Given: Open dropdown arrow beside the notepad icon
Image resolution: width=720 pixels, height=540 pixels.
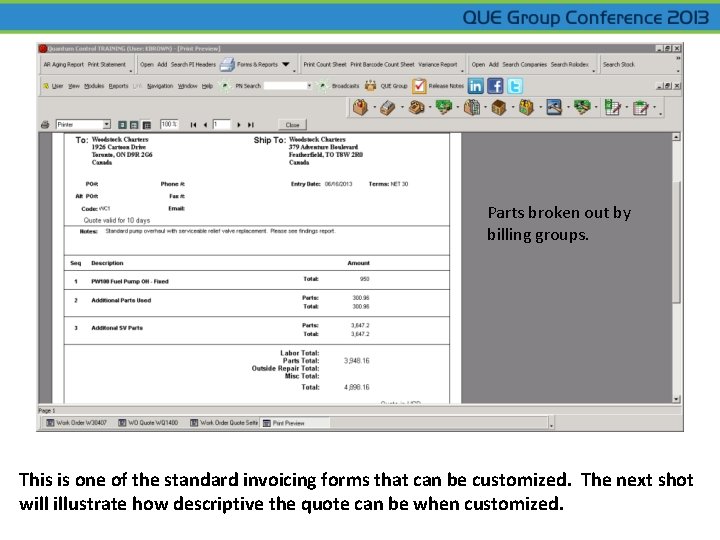Looking at the screenshot, I should click(x=654, y=108).
